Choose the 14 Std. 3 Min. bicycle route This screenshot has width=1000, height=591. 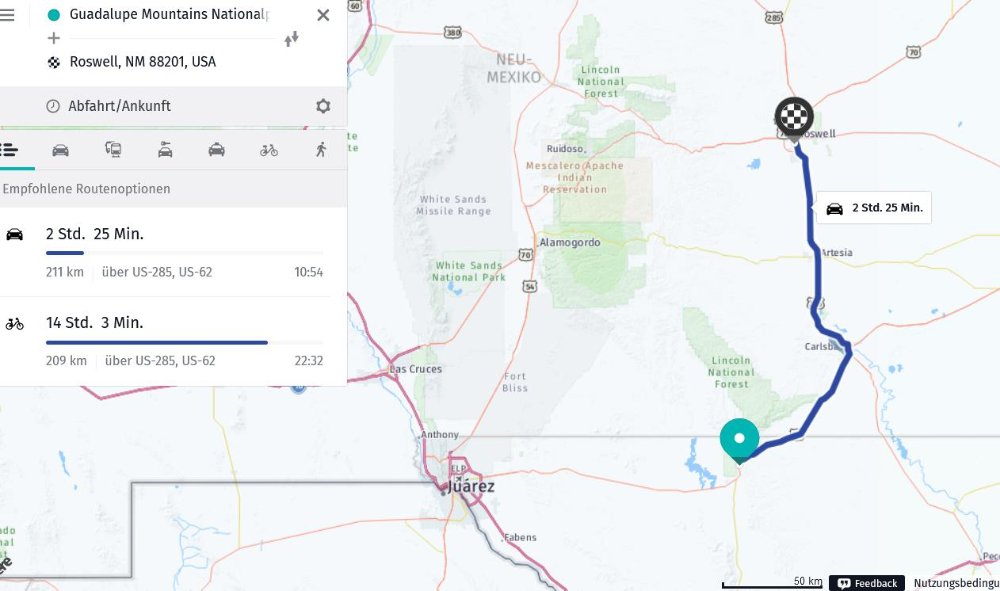coord(173,342)
